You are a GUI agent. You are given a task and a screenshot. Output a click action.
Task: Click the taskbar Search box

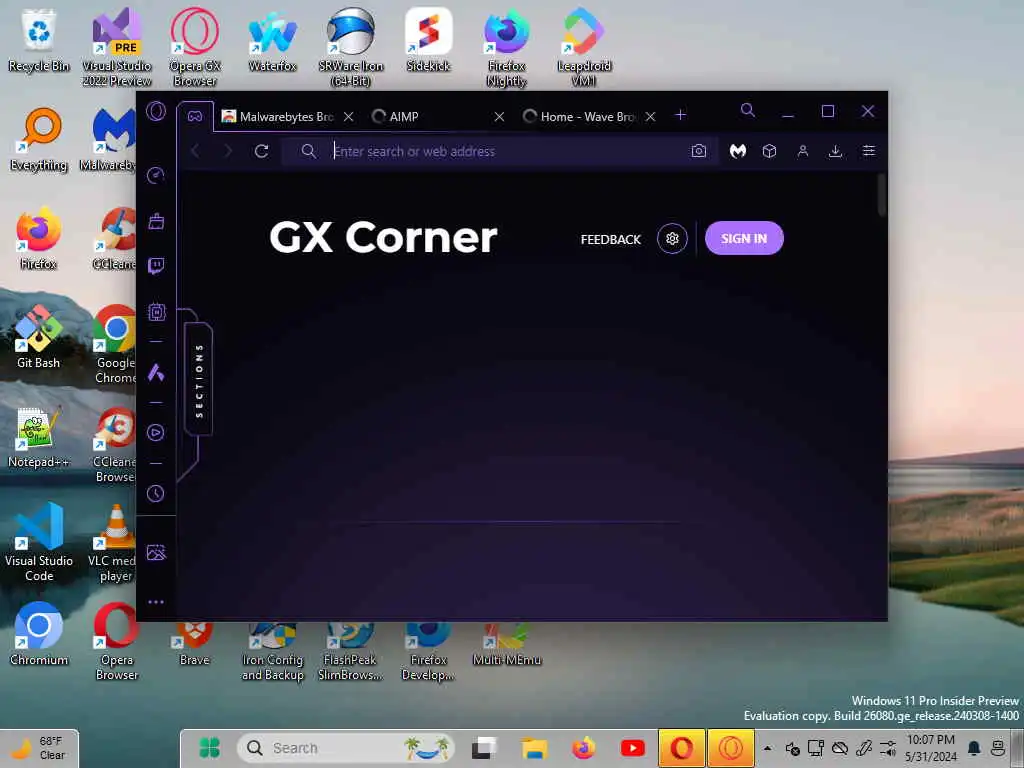click(345, 748)
